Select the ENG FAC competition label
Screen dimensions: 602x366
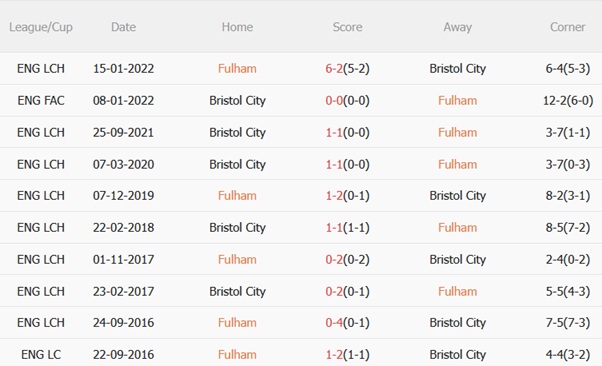point(41,101)
